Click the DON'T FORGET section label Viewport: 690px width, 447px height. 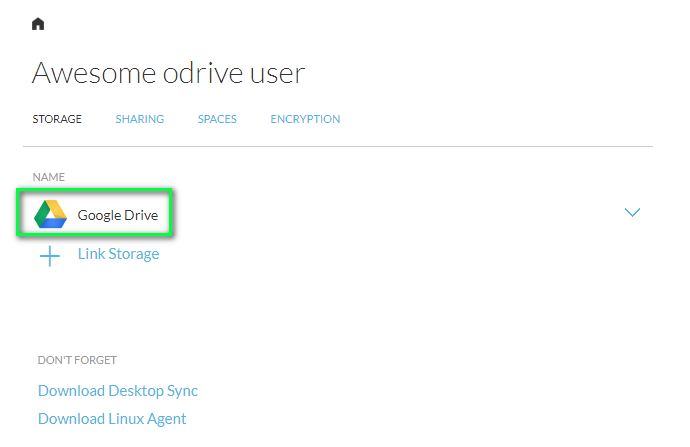pyautogui.click(x=77, y=360)
